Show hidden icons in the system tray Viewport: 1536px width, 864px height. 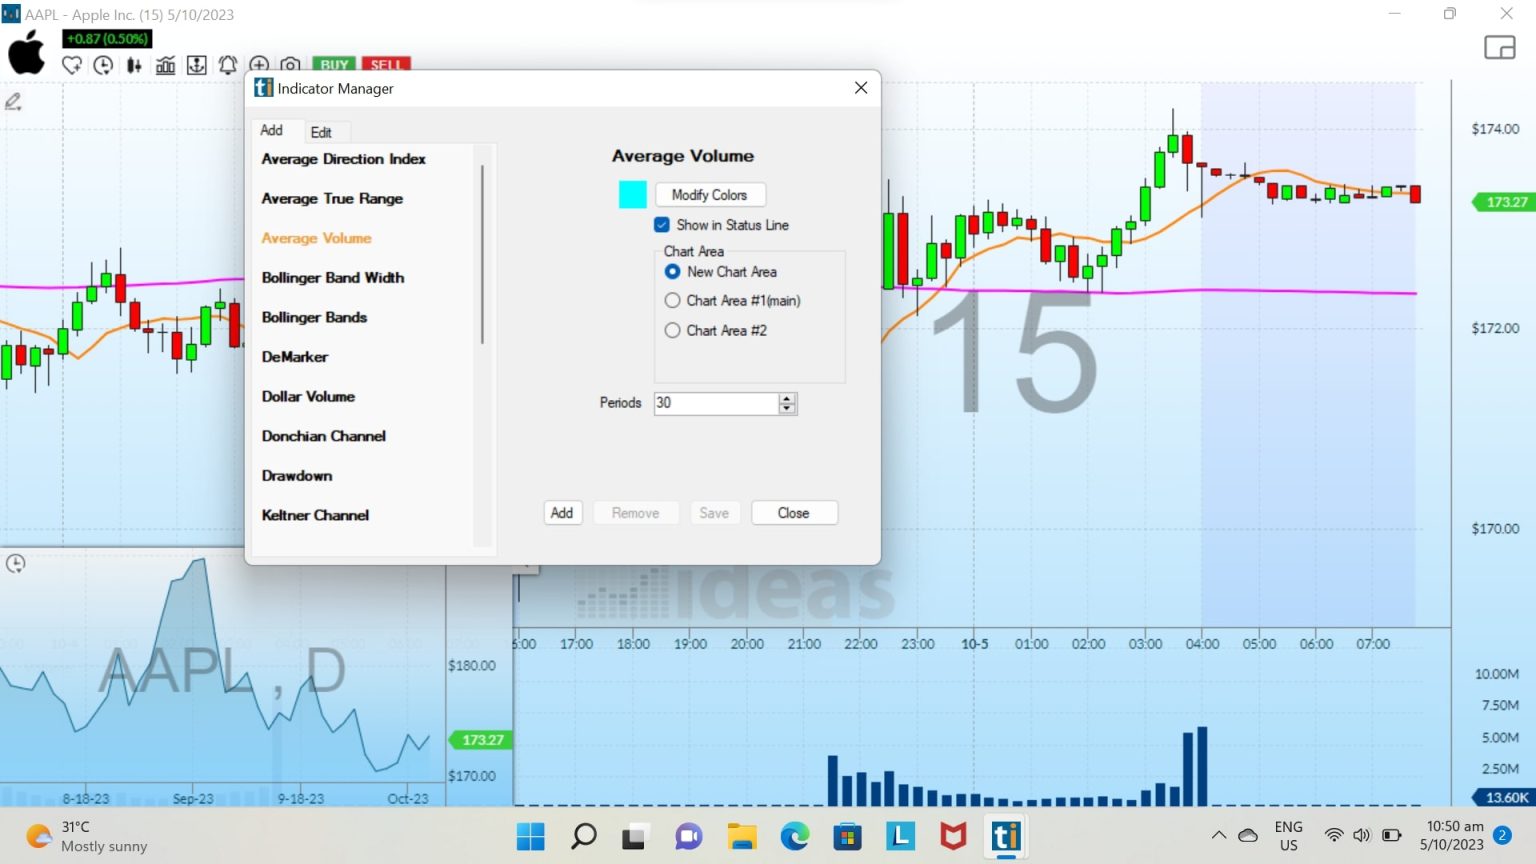1219,834
